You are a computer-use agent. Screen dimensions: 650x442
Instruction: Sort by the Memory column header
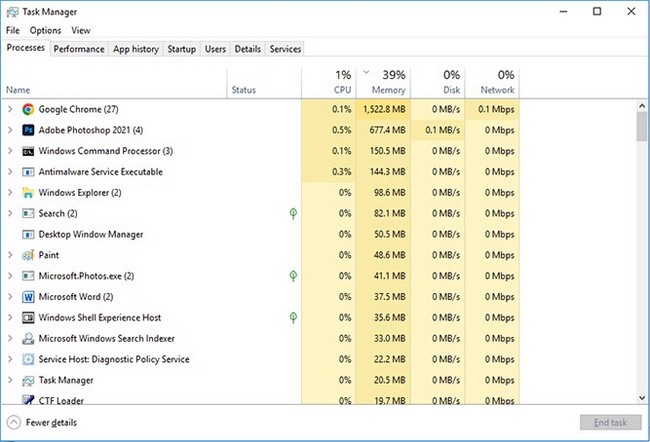coord(383,83)
